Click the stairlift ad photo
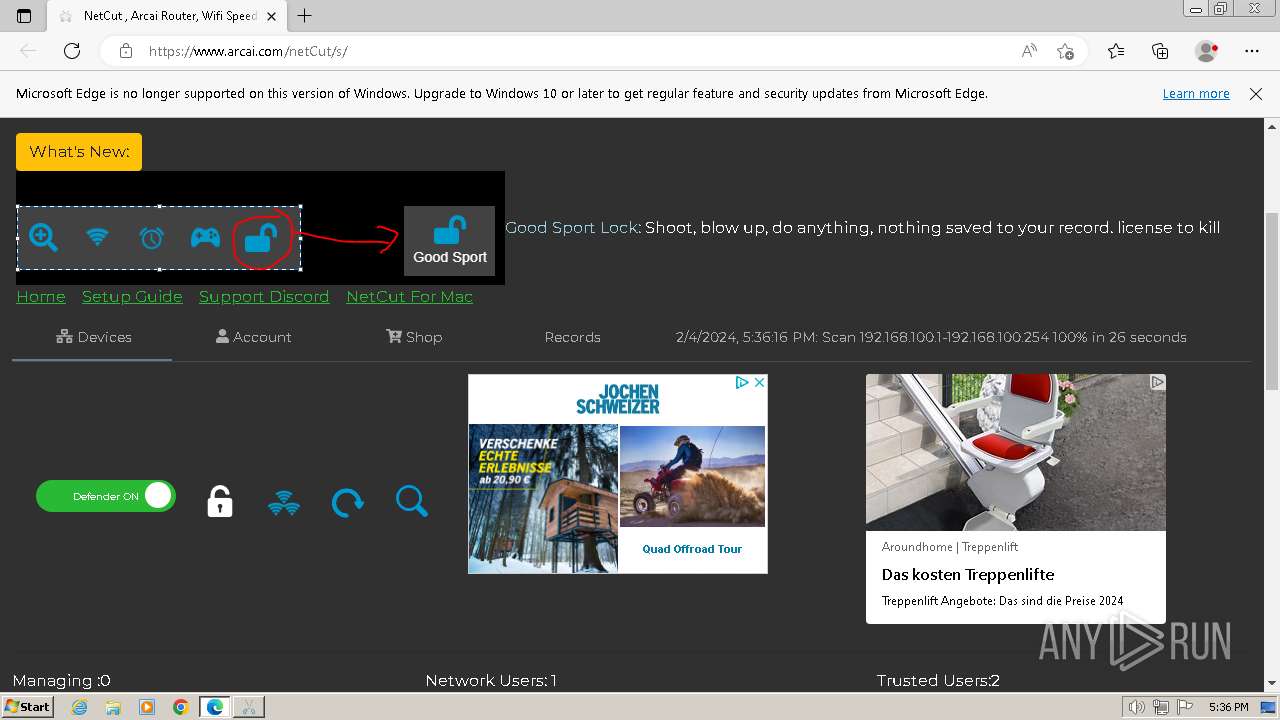The image size is (1280, 720). point(1016,452)
